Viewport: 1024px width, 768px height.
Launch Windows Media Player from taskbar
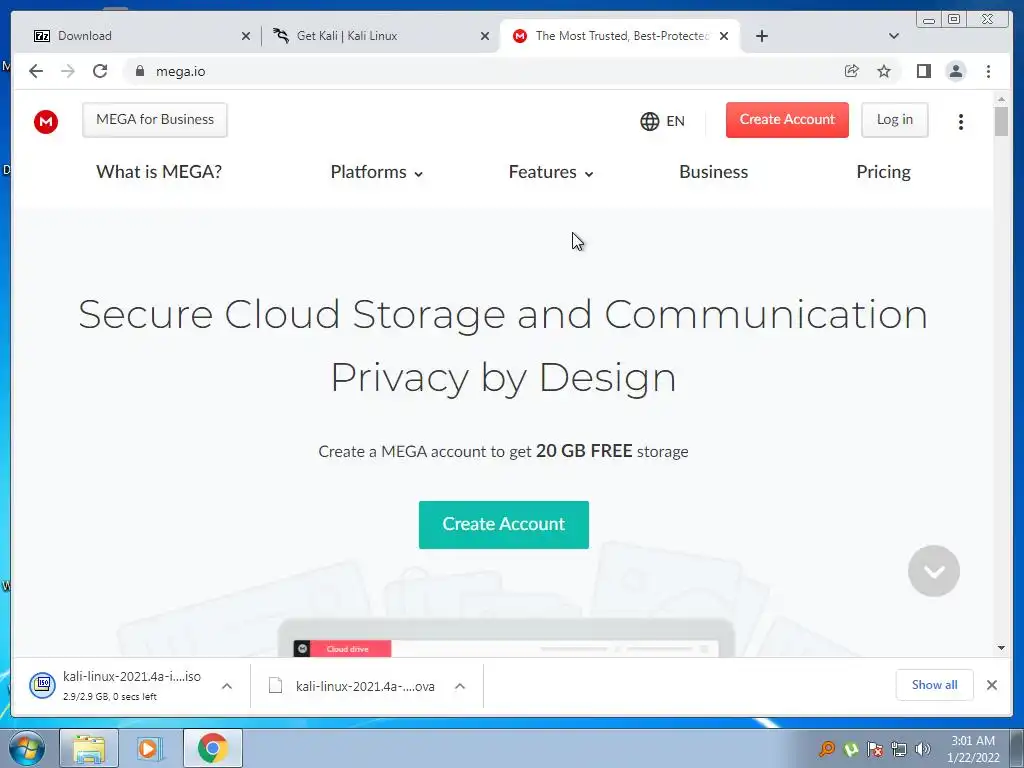click(x=150, y=748)
